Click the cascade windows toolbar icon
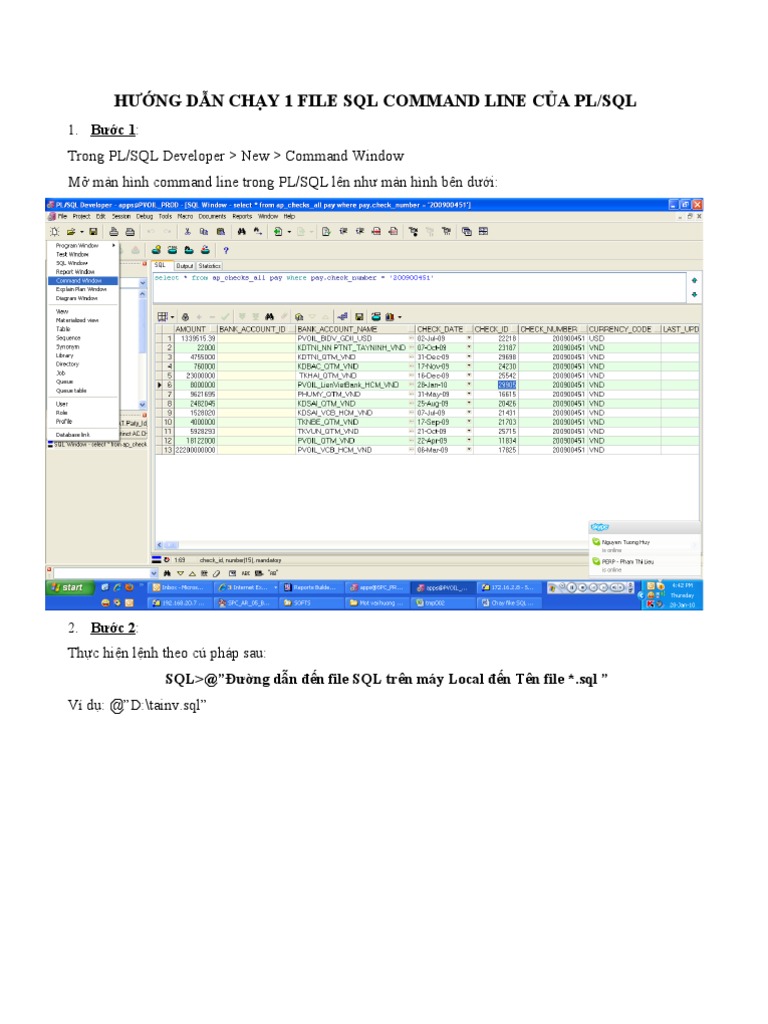This screenshot has width=768, height=1024. tap(466, 232)
